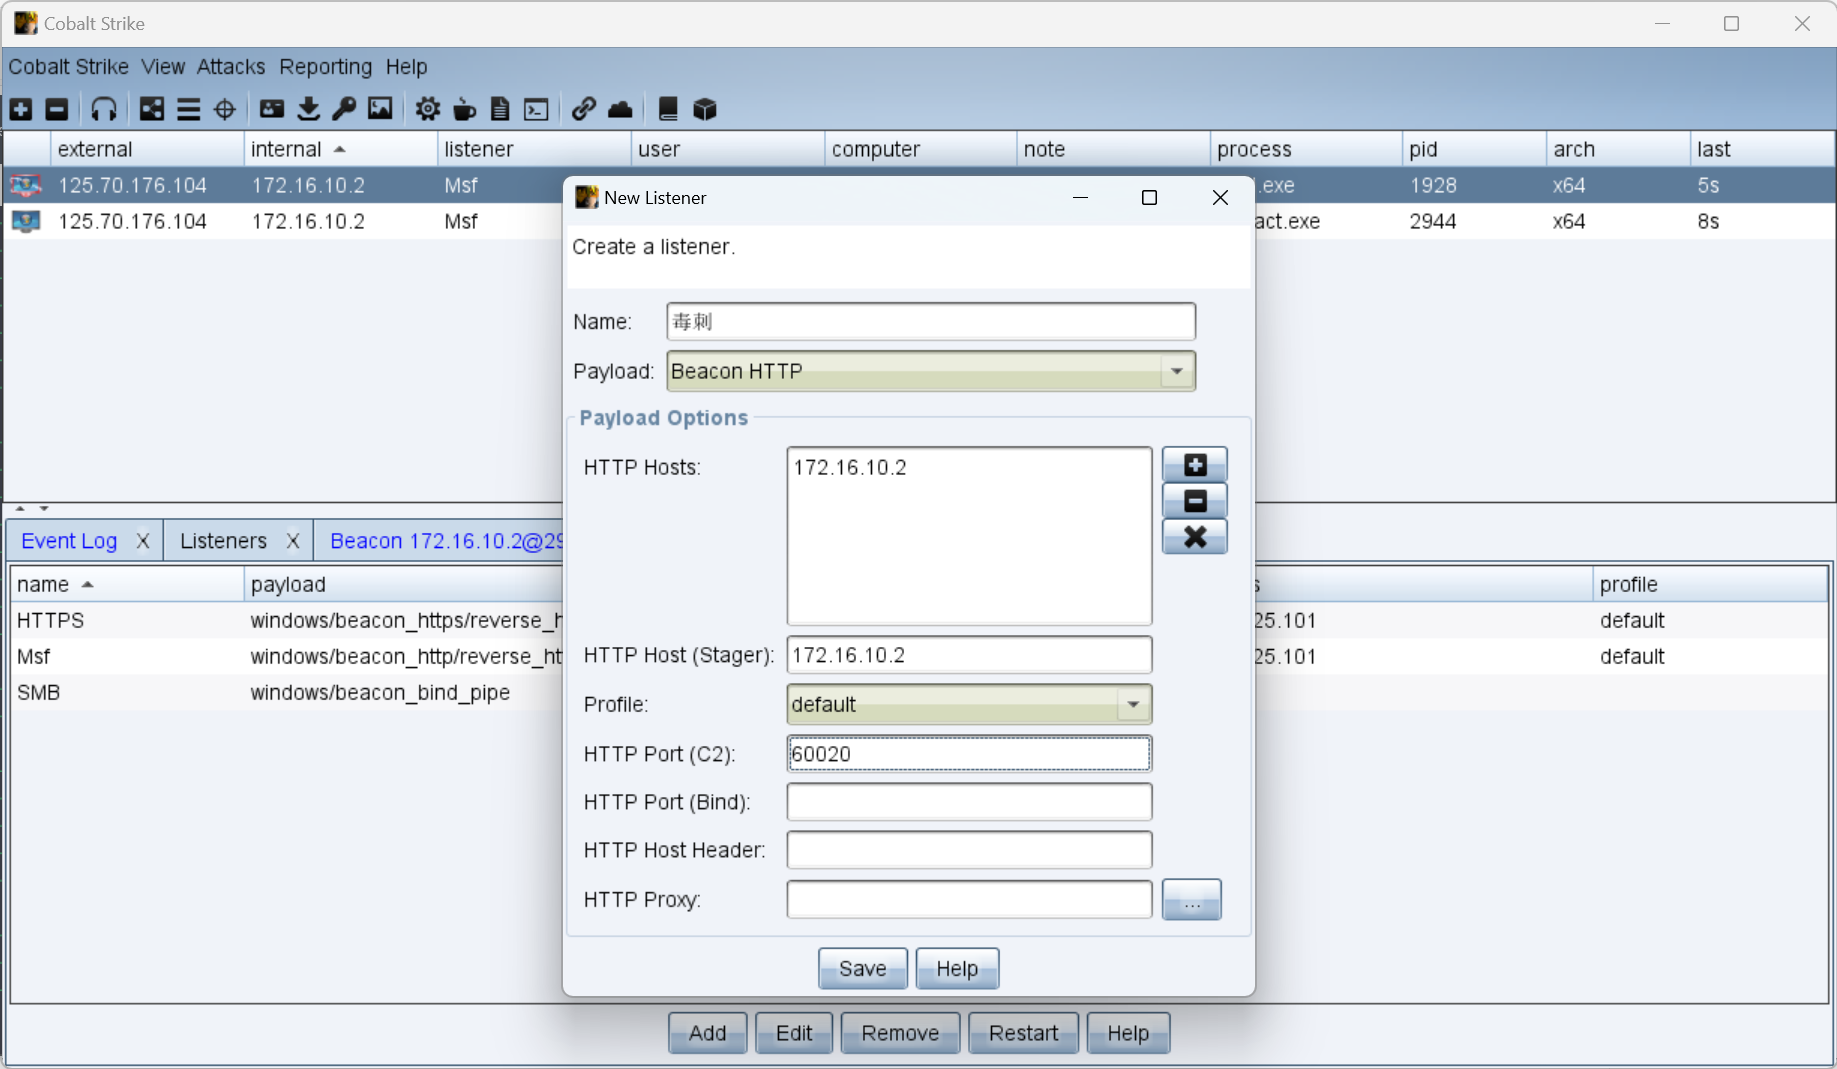Image resolution: width=1837 pixels, height=1069 pixels.
Task: Focus the HTTP Port (C2) field
Action: (x=969, y=754)
